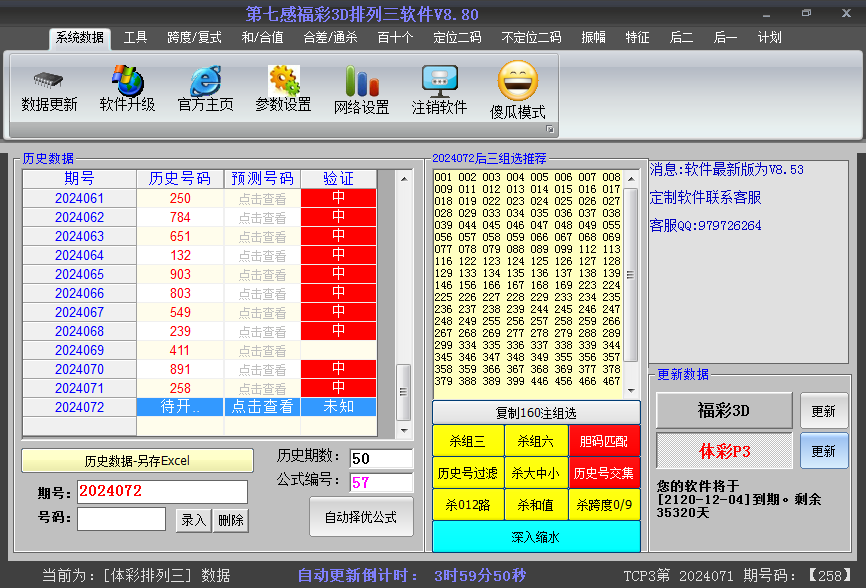Activate 傻瓜模式 smiley face icon
This screenshot has height=588, width=866.
click(517, 82)
